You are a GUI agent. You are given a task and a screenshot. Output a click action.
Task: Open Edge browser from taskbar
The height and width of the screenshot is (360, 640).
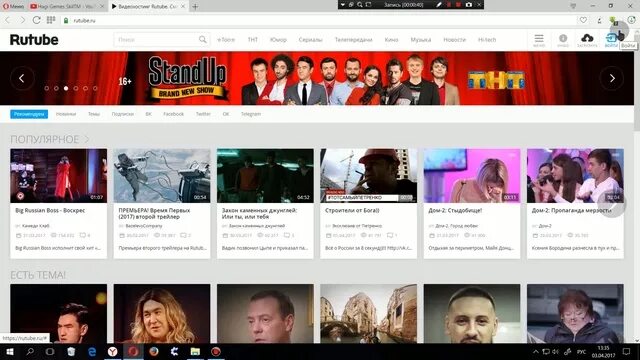[92, 351]
